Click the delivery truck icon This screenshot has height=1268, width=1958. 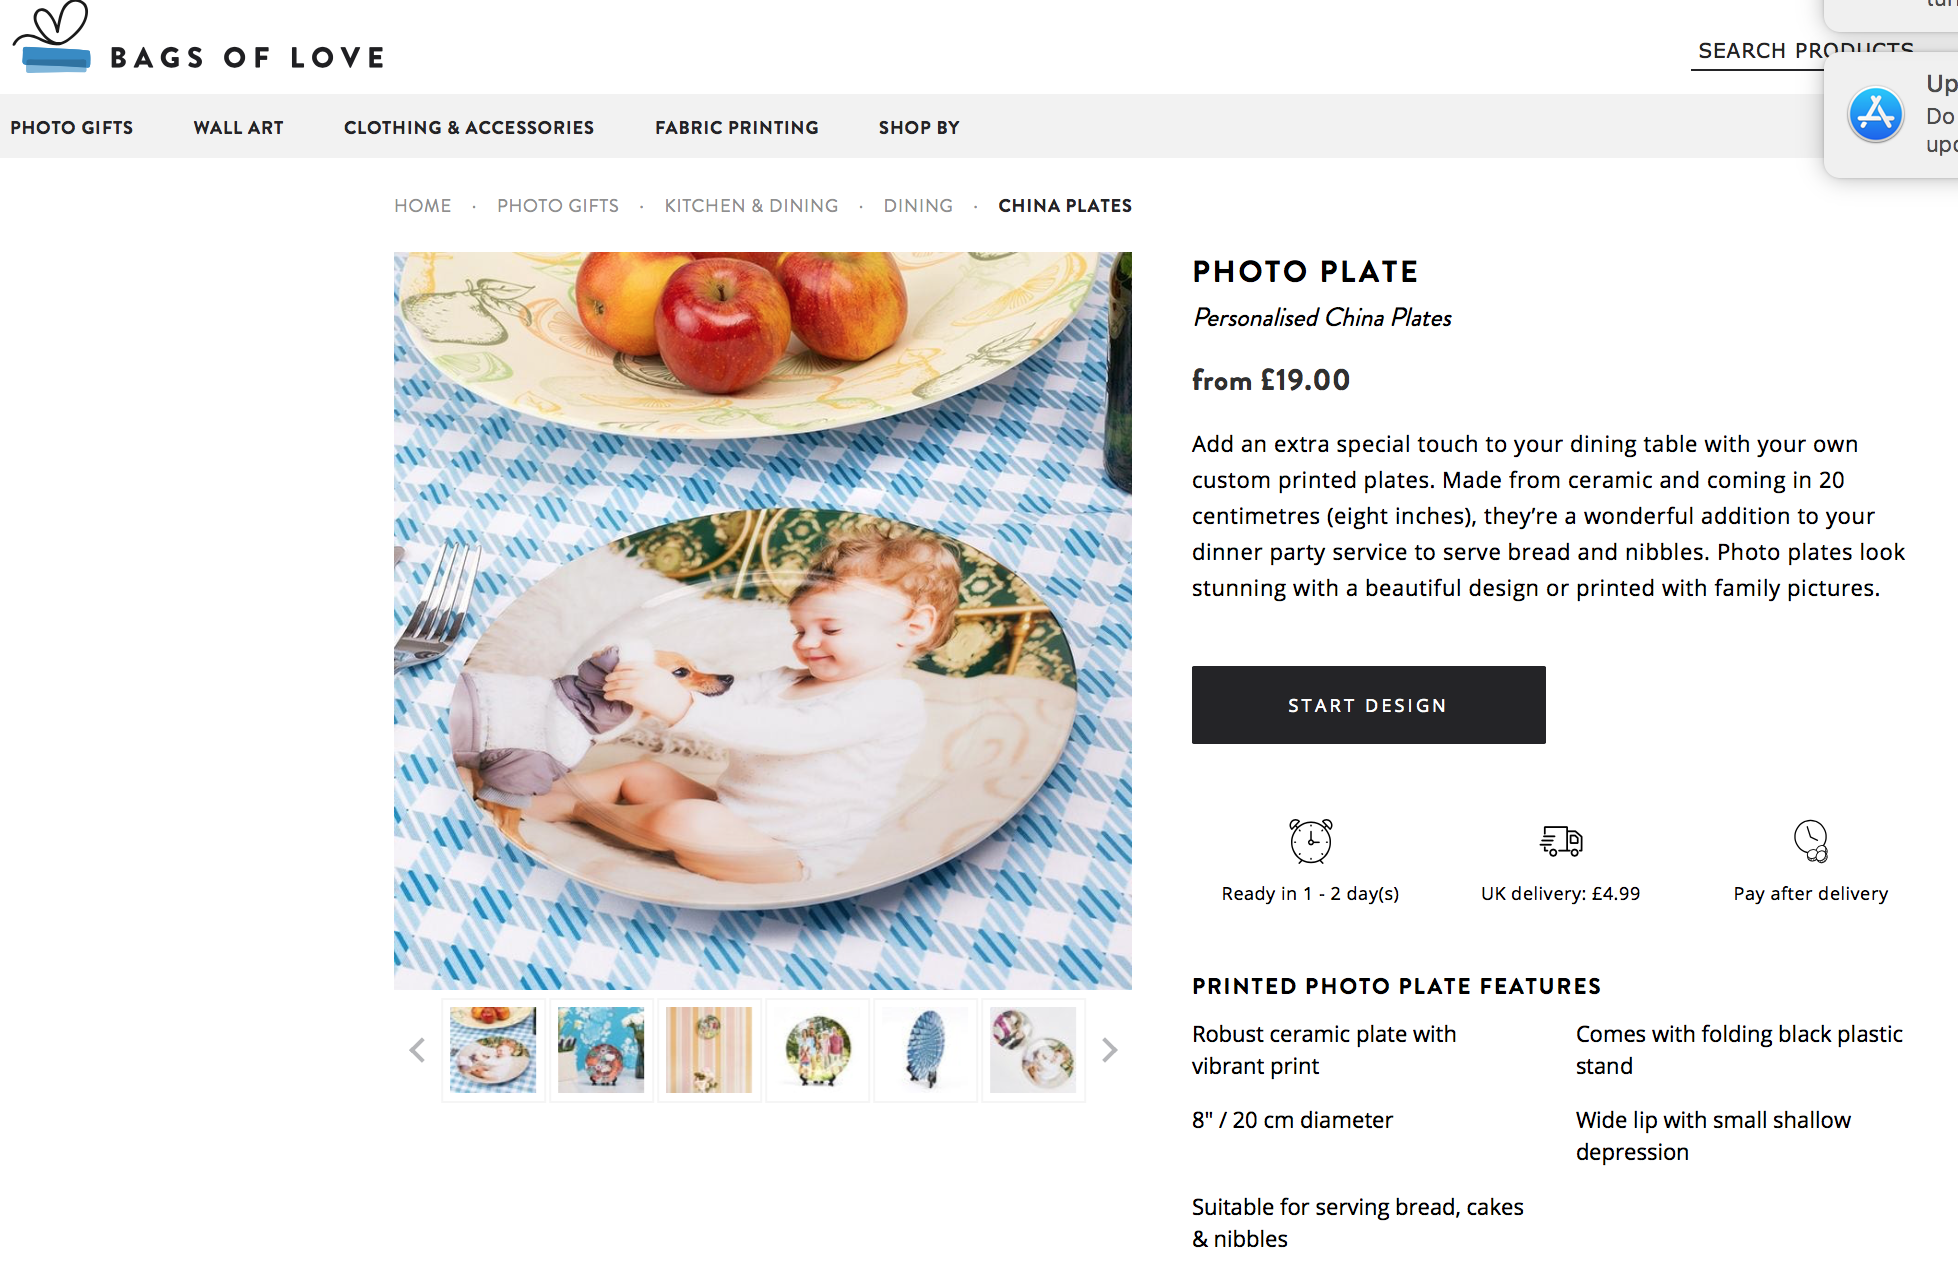point(1560,841)
